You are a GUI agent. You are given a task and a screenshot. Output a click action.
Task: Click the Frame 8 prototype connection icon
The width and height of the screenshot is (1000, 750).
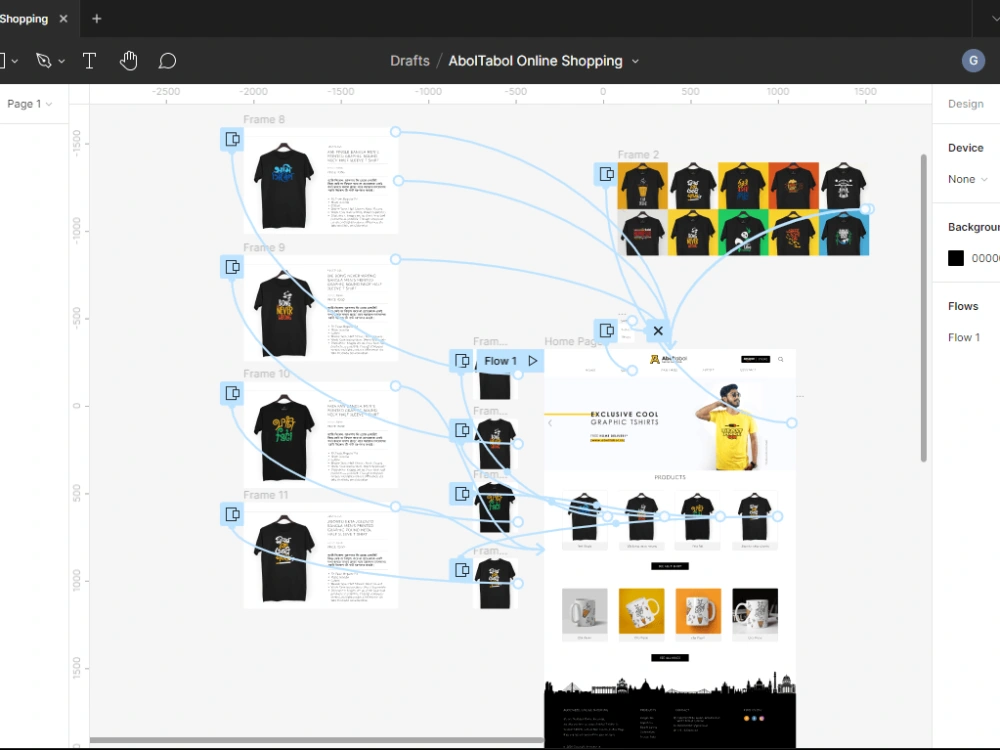pyautogui.click(x=232, y=139)
